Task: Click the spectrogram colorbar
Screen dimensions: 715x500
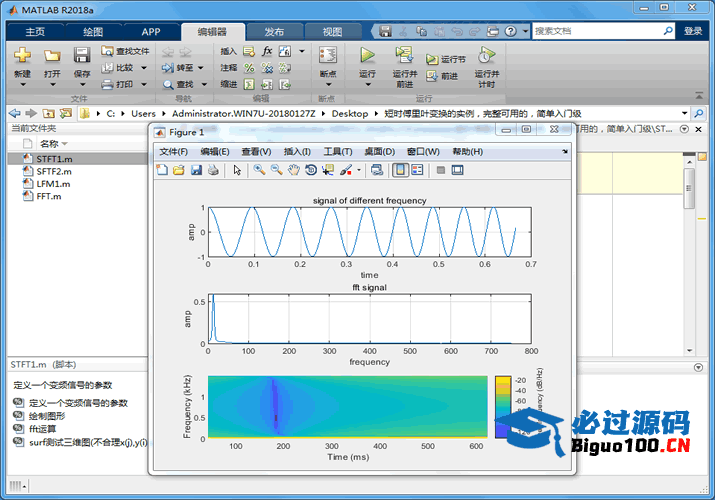Action: coord(503,407)
